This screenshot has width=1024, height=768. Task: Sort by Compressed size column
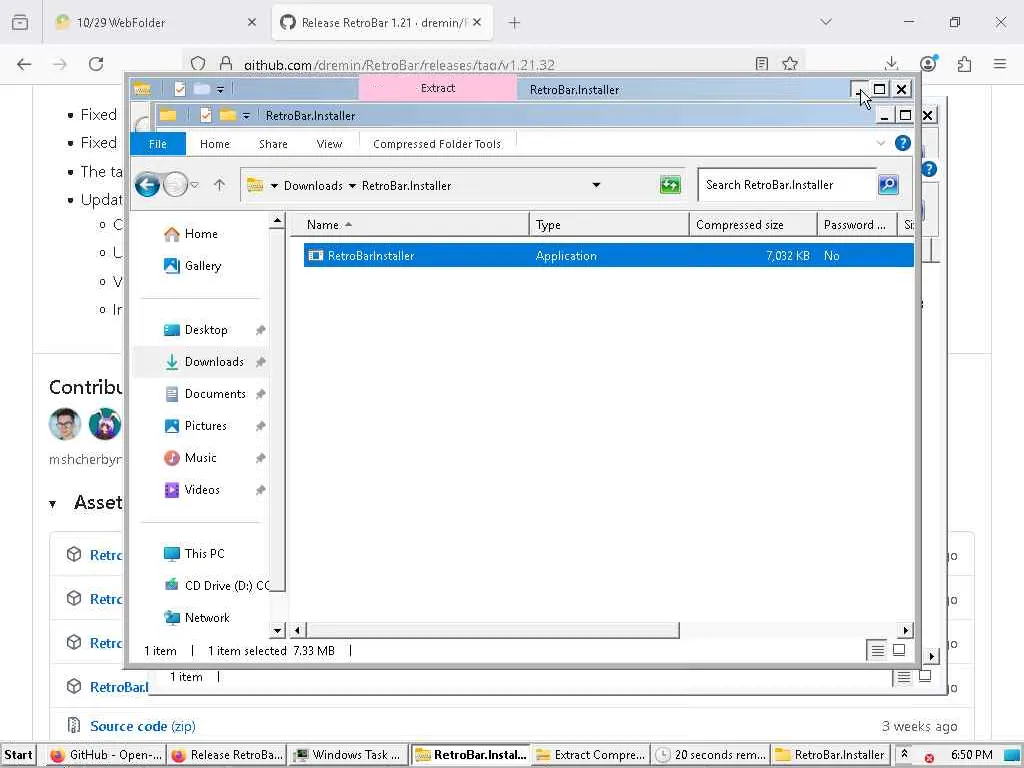pyautogui.click(x=754, y=225)
